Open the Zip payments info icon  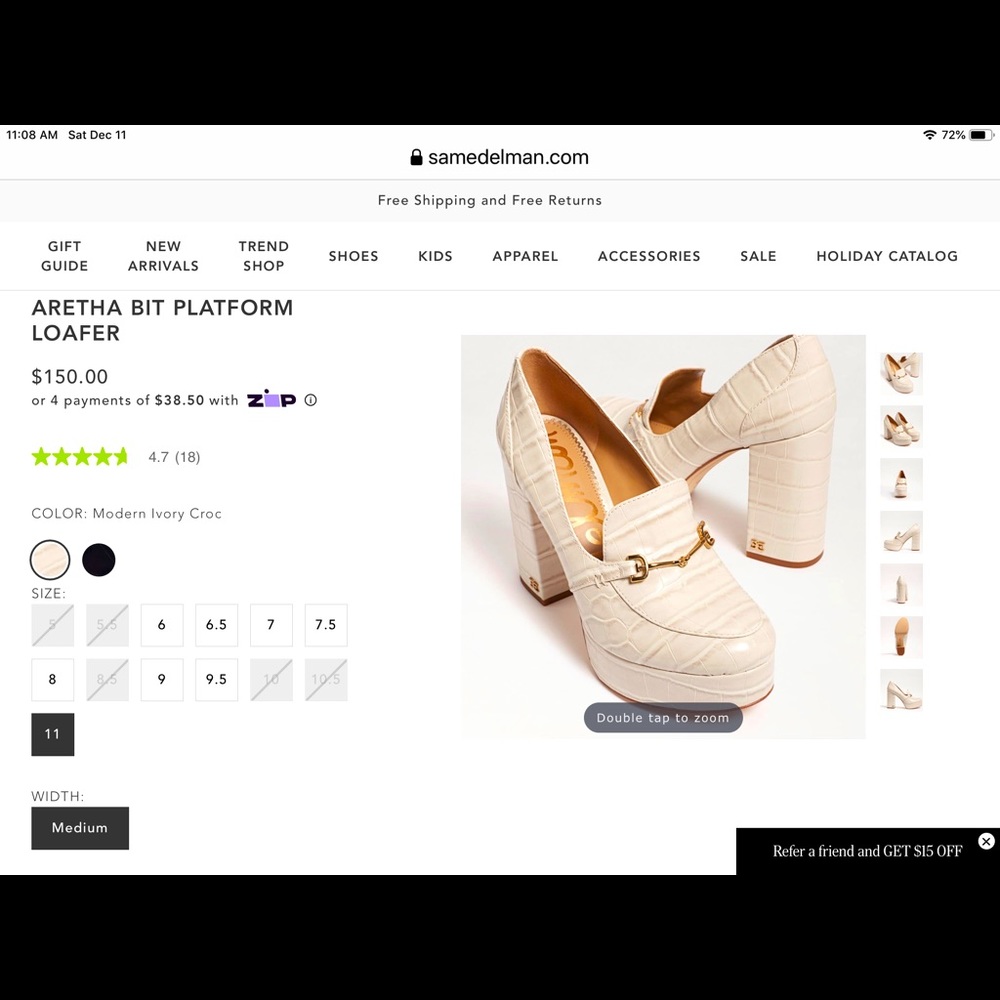(310, 399)
